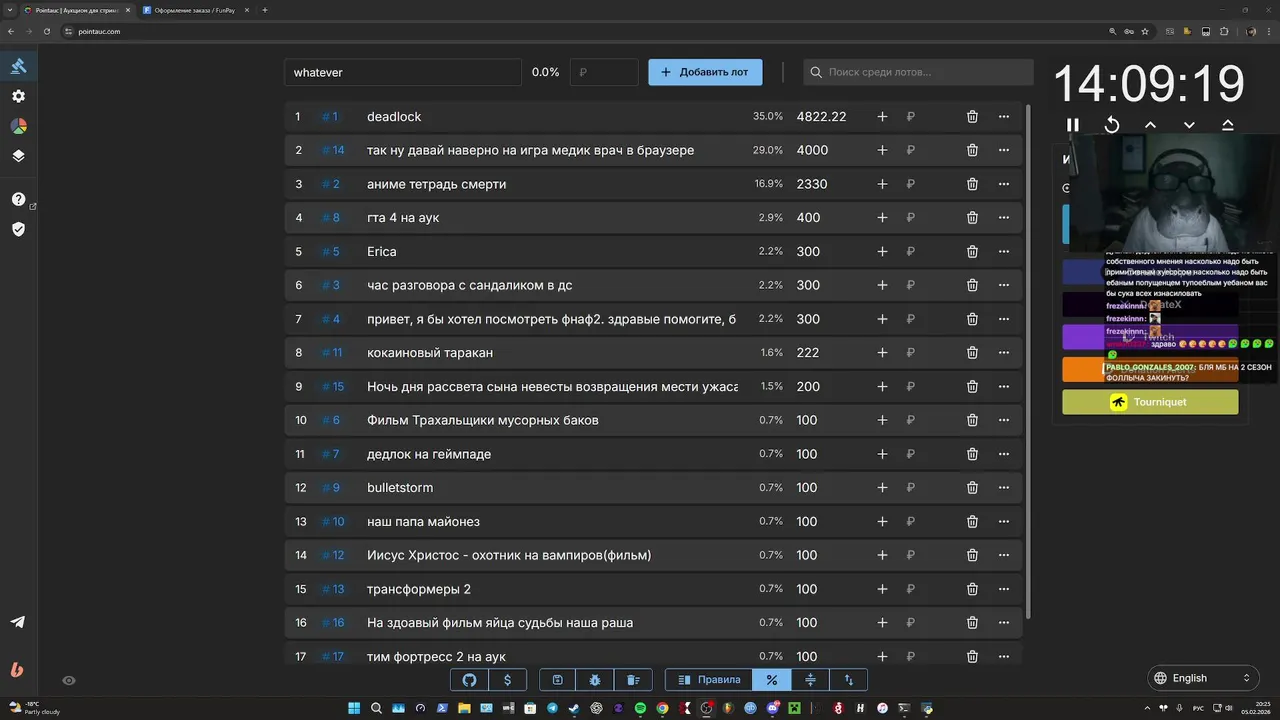Click the Boosty logo at sidebar bottom

coord(16,670)
